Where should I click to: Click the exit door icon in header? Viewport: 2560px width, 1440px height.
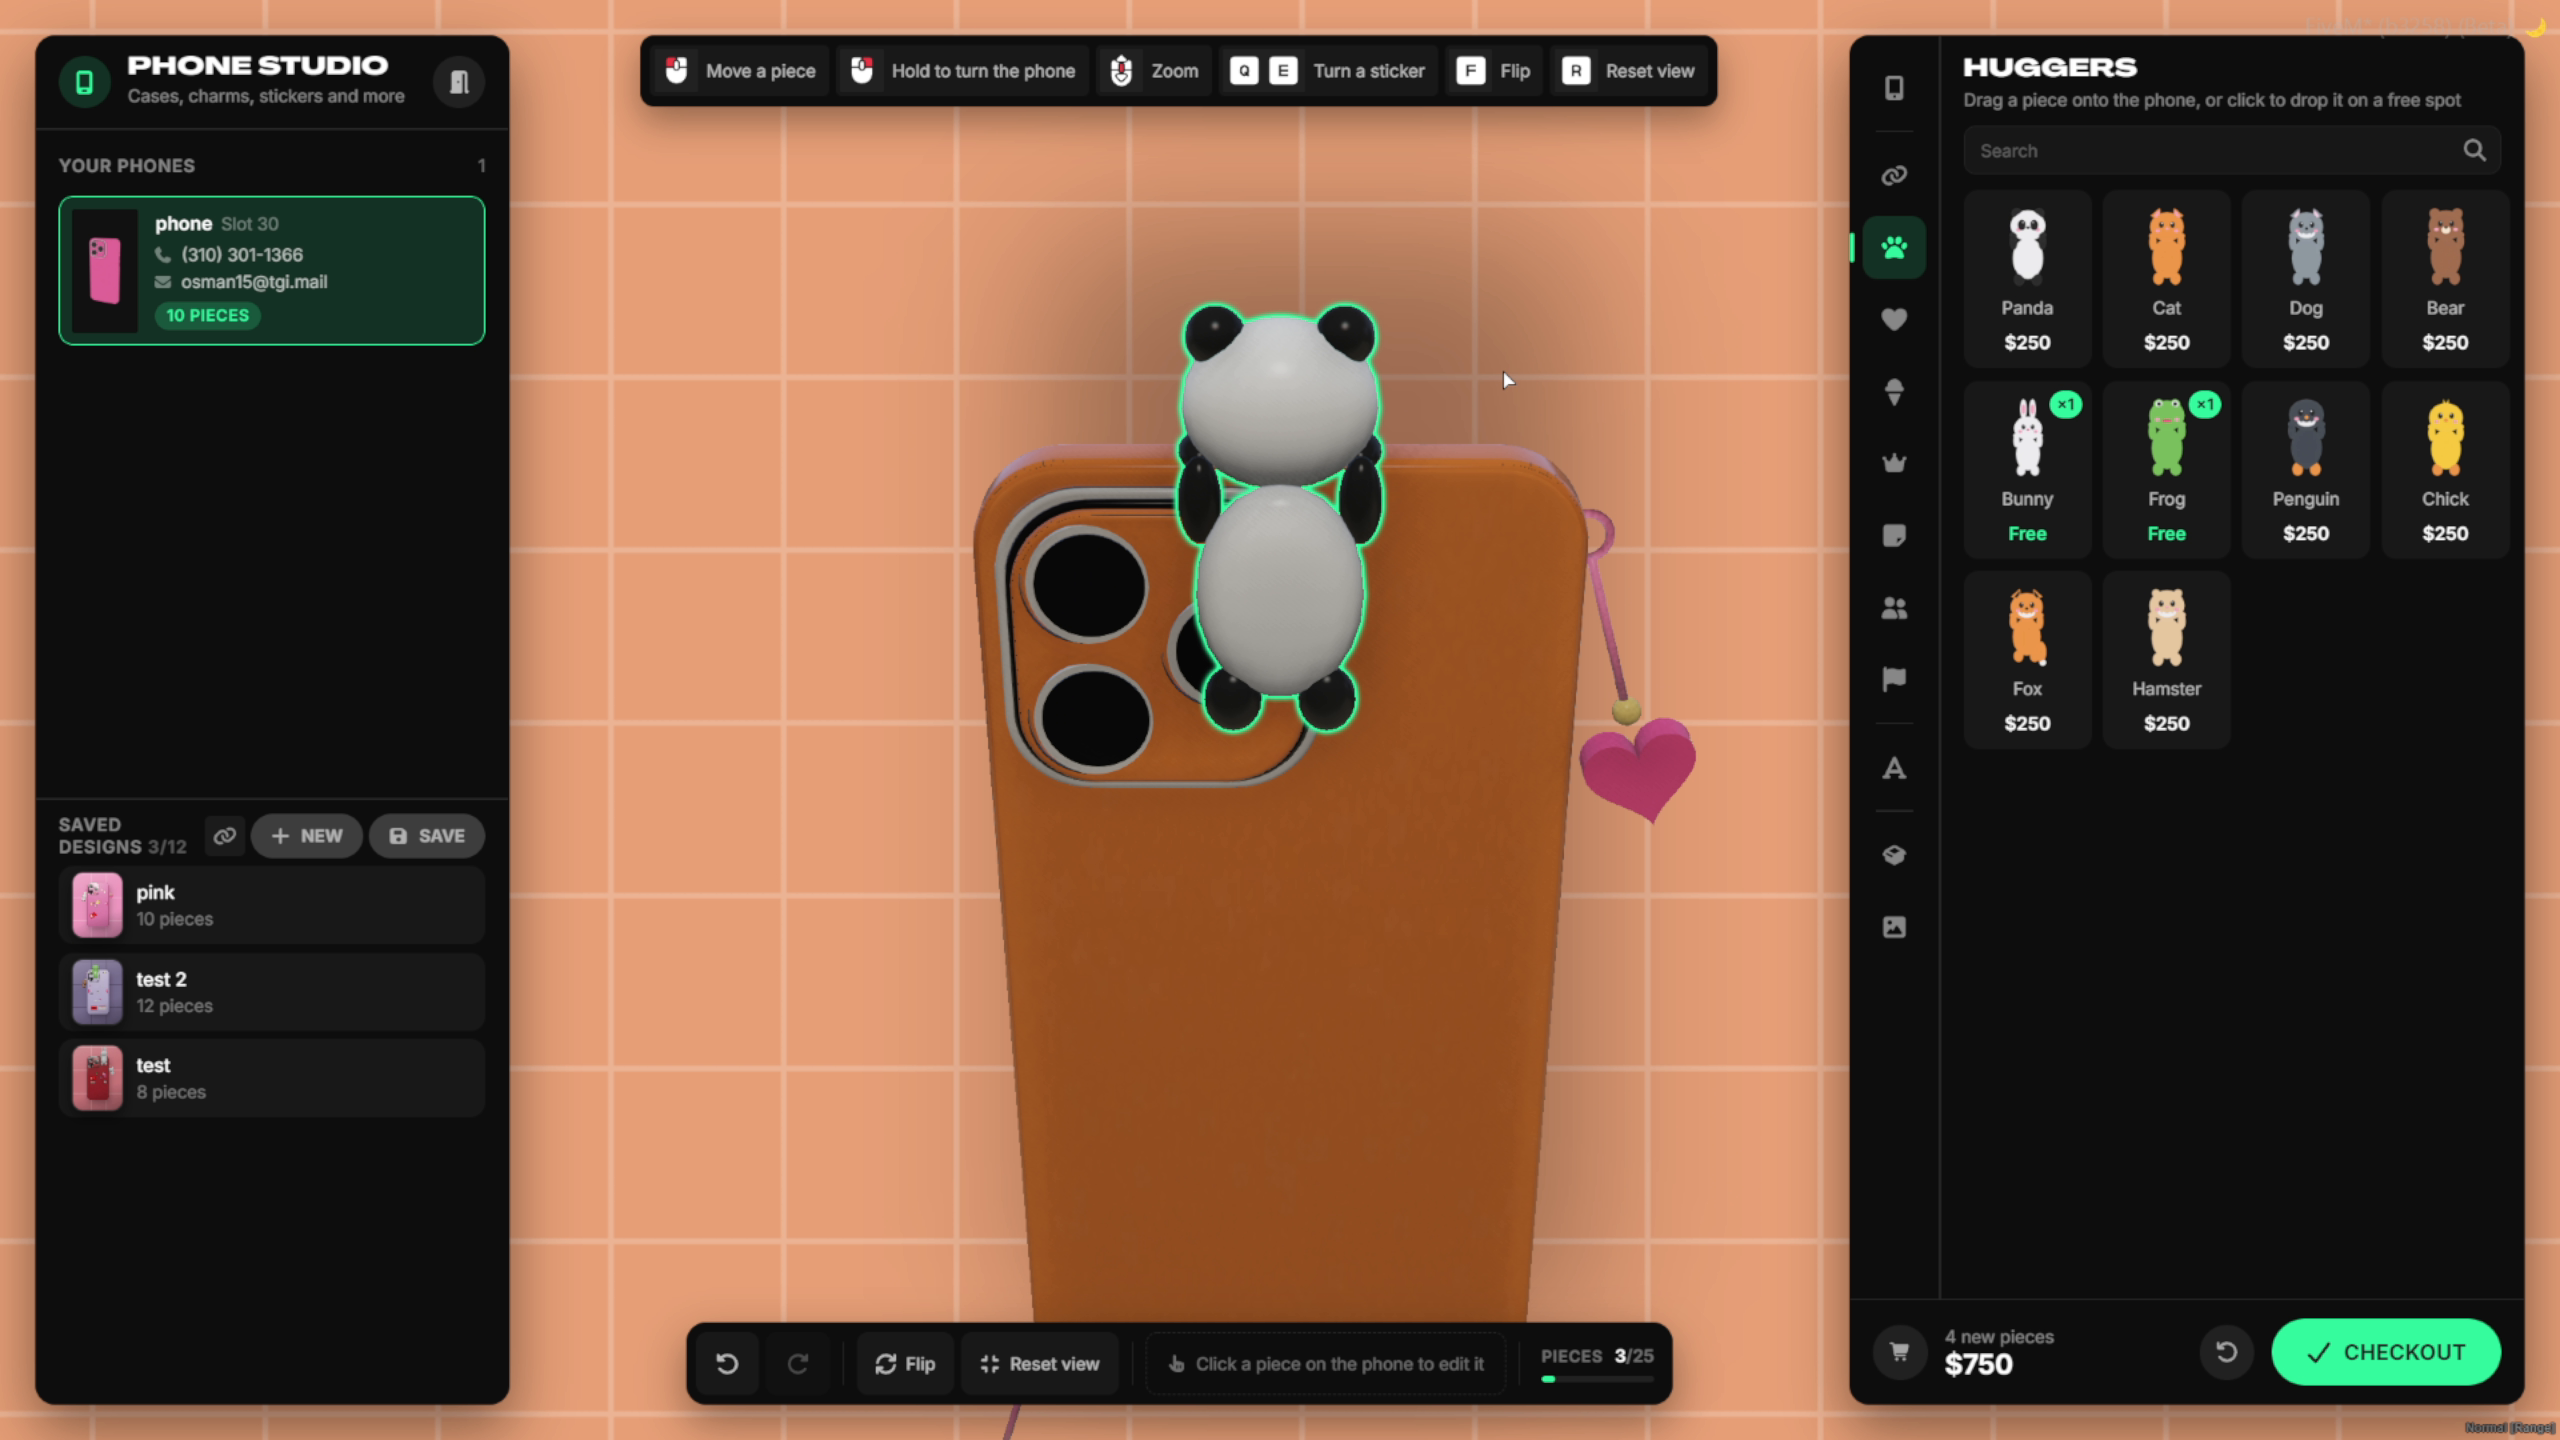[459, 82]
